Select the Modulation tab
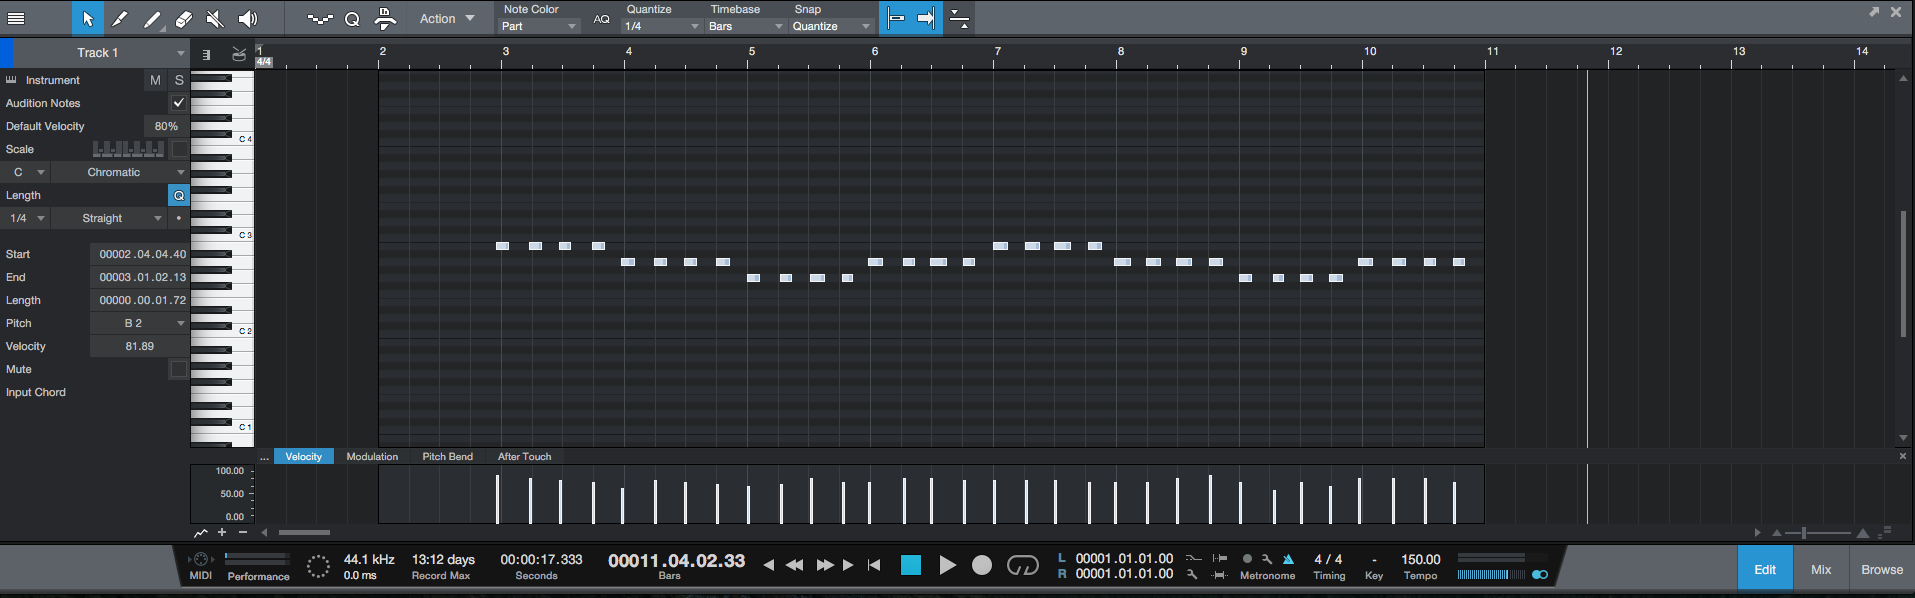Viewport: 1915px width, 598px height. pyautogui.click(x=372, y=456)
